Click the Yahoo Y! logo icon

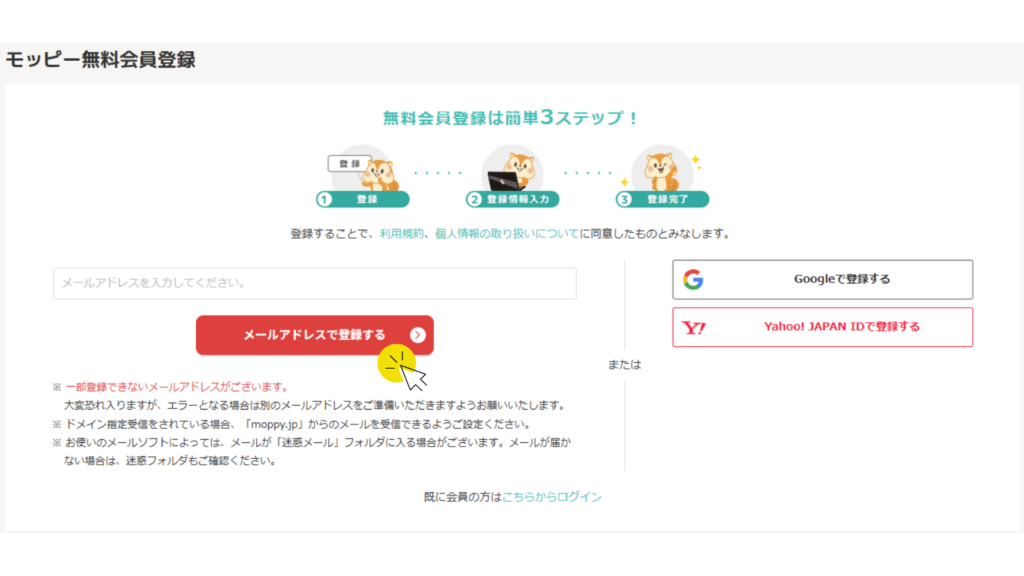694,327
